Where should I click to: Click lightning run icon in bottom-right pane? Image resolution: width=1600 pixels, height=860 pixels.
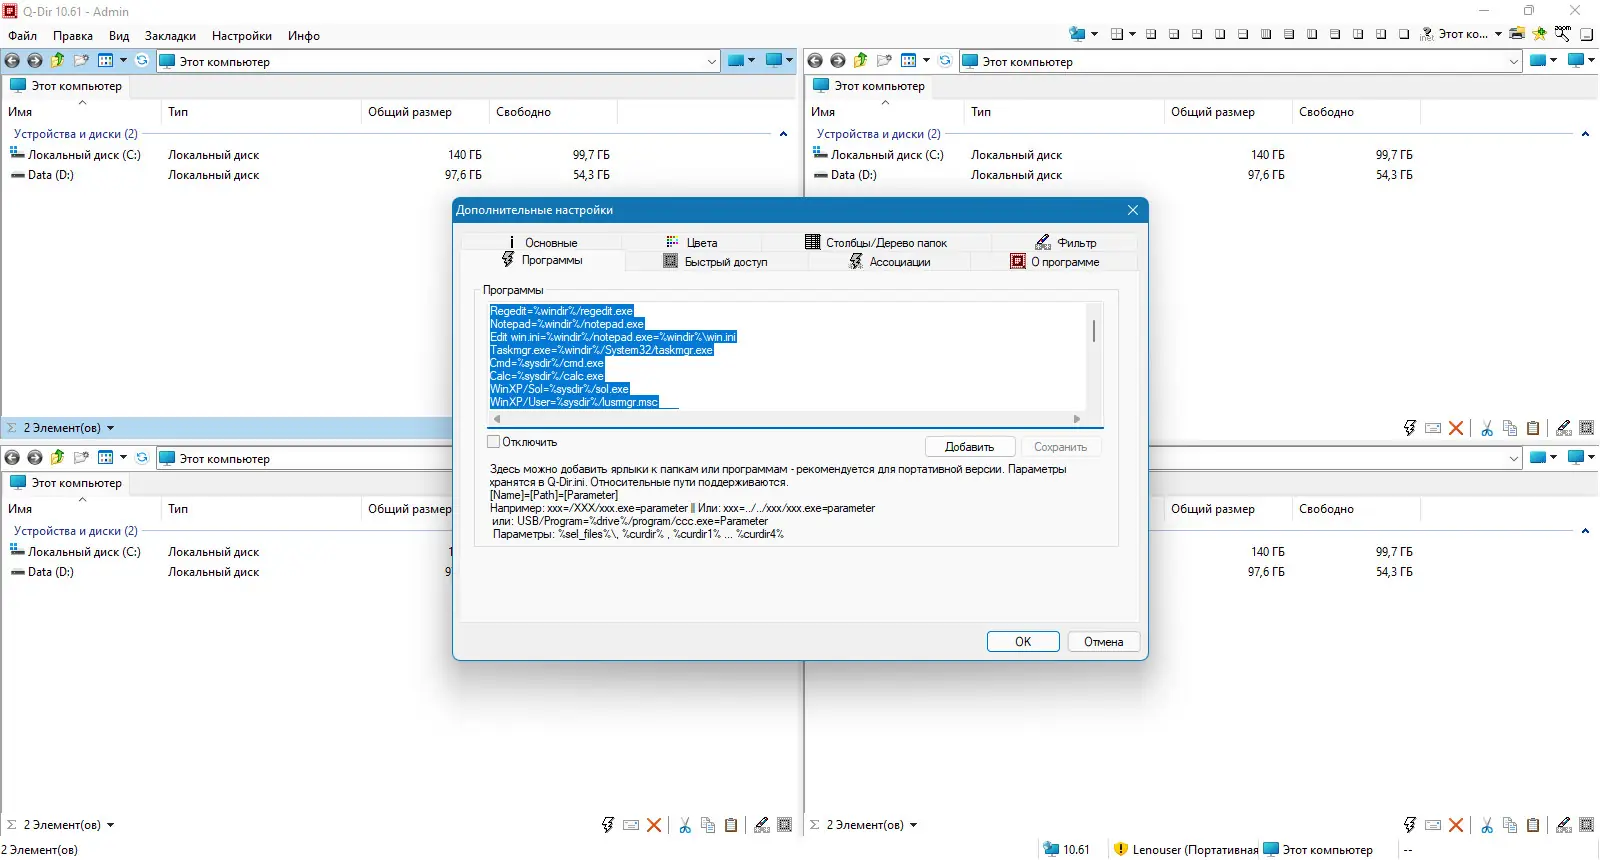pos(1410,825)
